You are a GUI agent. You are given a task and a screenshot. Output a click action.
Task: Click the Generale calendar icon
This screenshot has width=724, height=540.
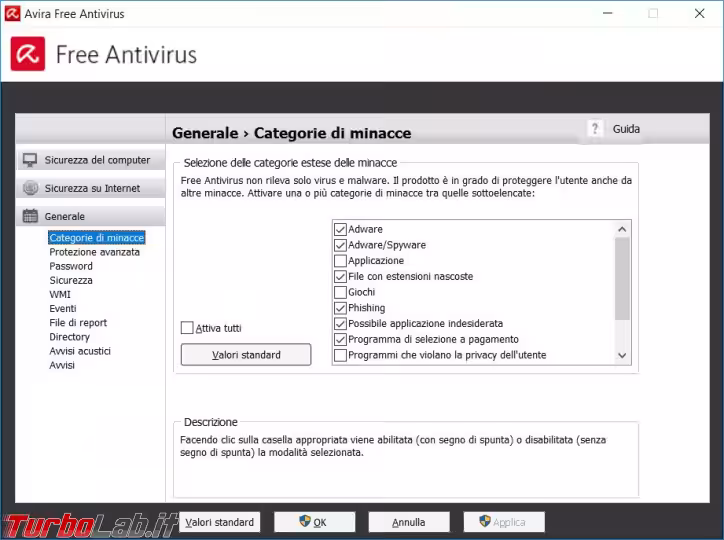(30, 216)
